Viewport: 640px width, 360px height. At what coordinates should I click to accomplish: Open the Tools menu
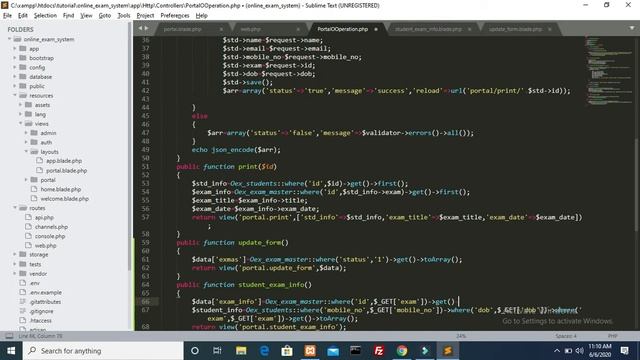tap(124, 16)
